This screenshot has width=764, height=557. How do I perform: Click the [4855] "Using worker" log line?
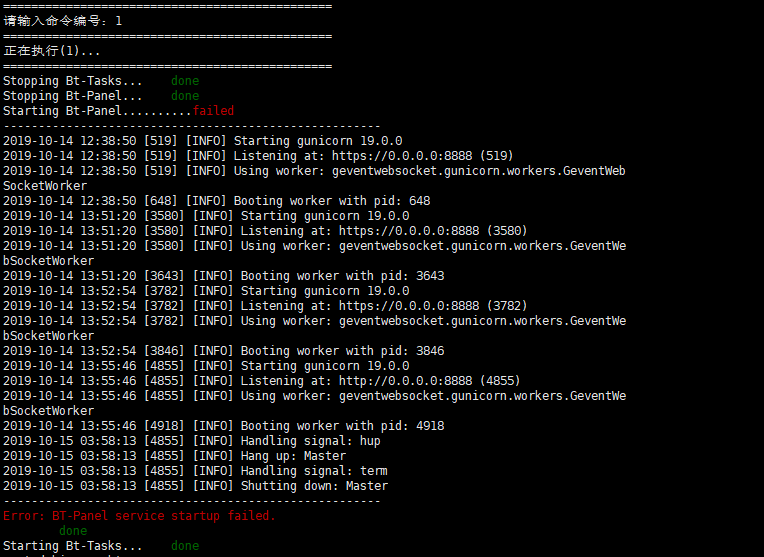tap(315, 396)
